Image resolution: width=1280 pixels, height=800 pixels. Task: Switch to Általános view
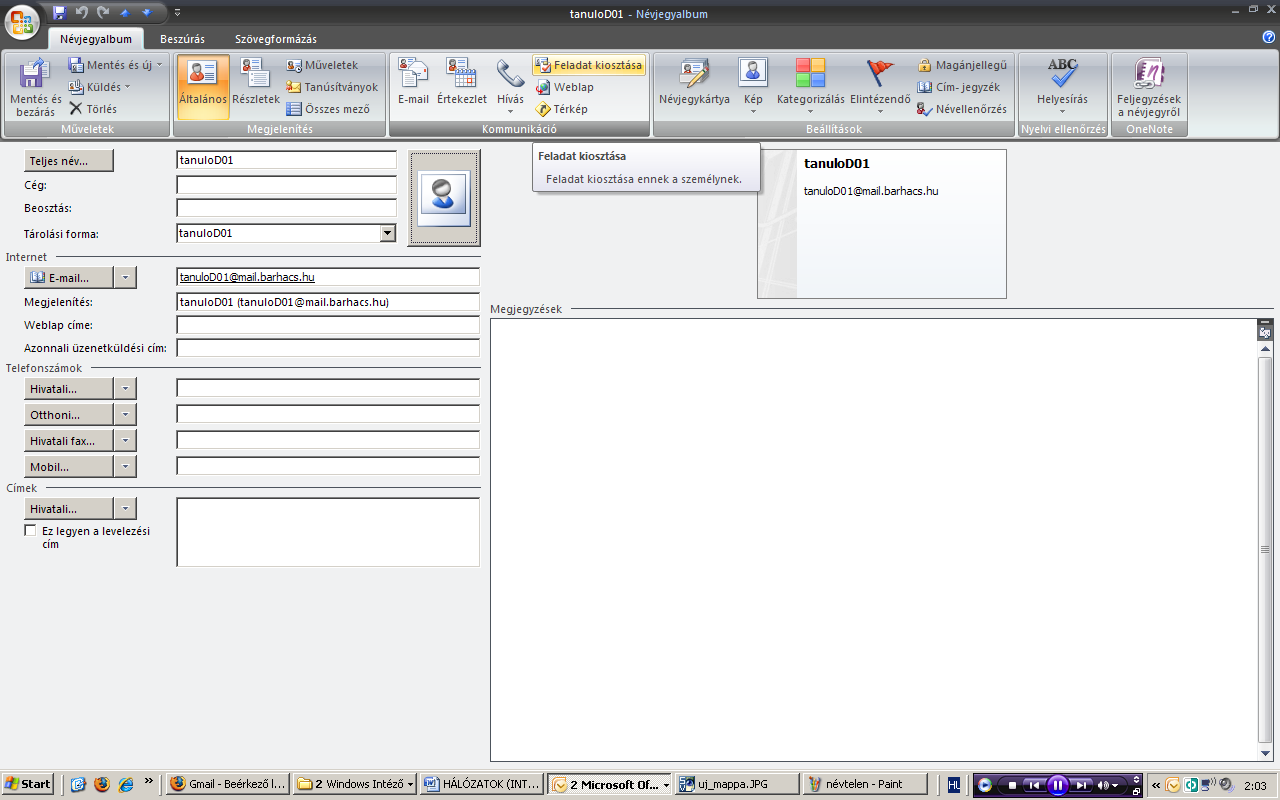203,88
